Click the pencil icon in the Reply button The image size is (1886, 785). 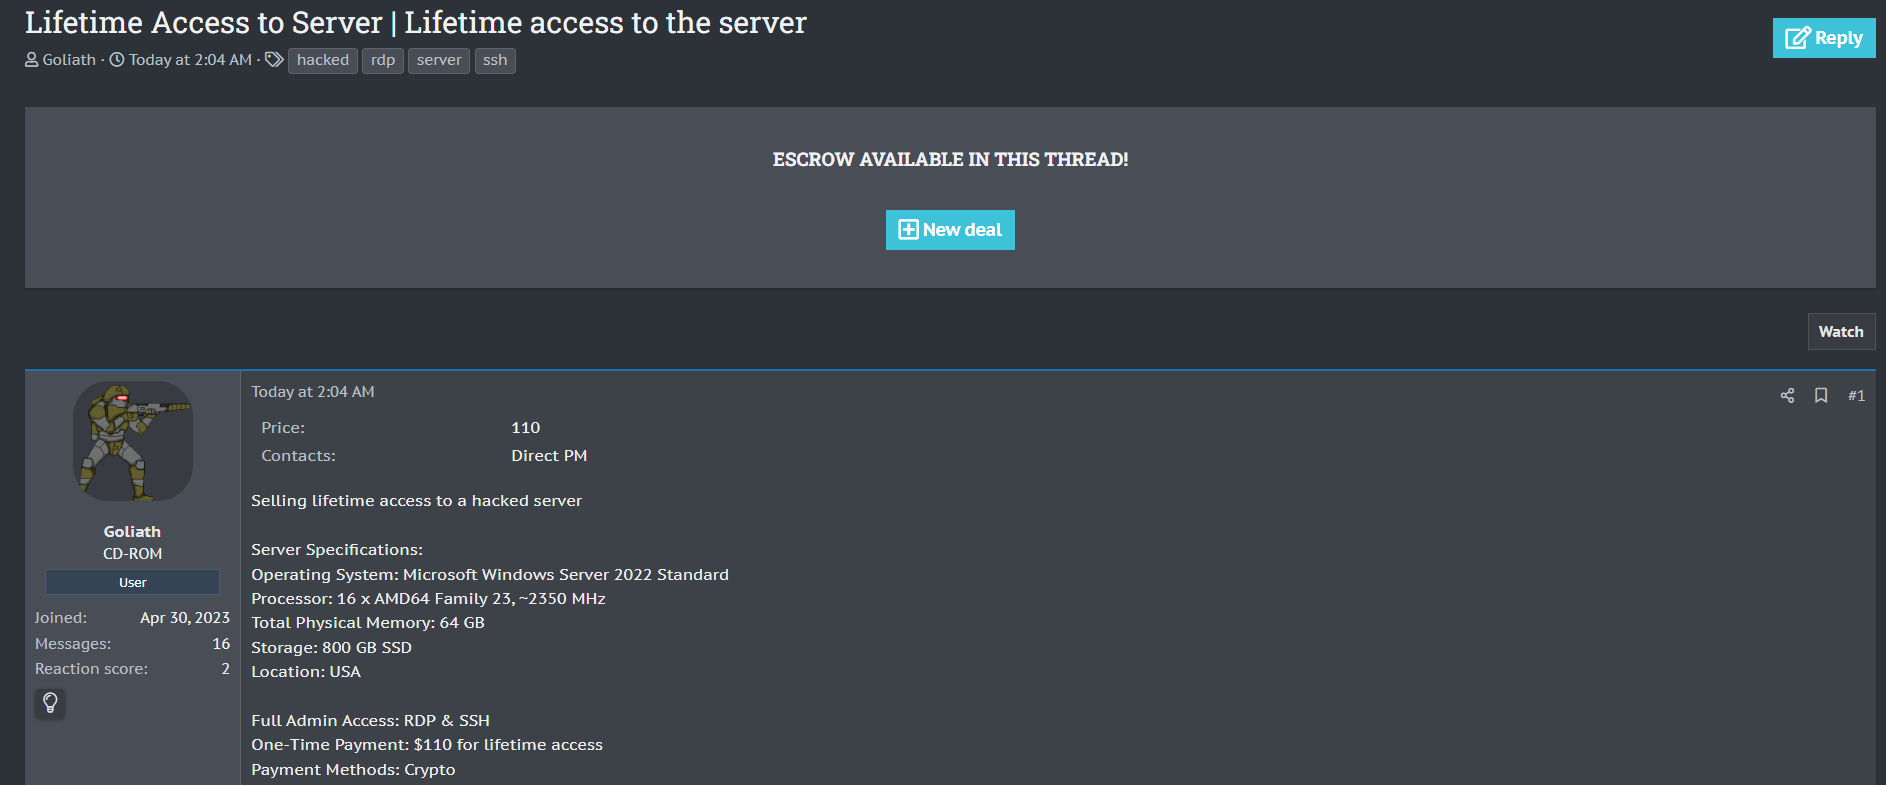tap(1797, 38)
